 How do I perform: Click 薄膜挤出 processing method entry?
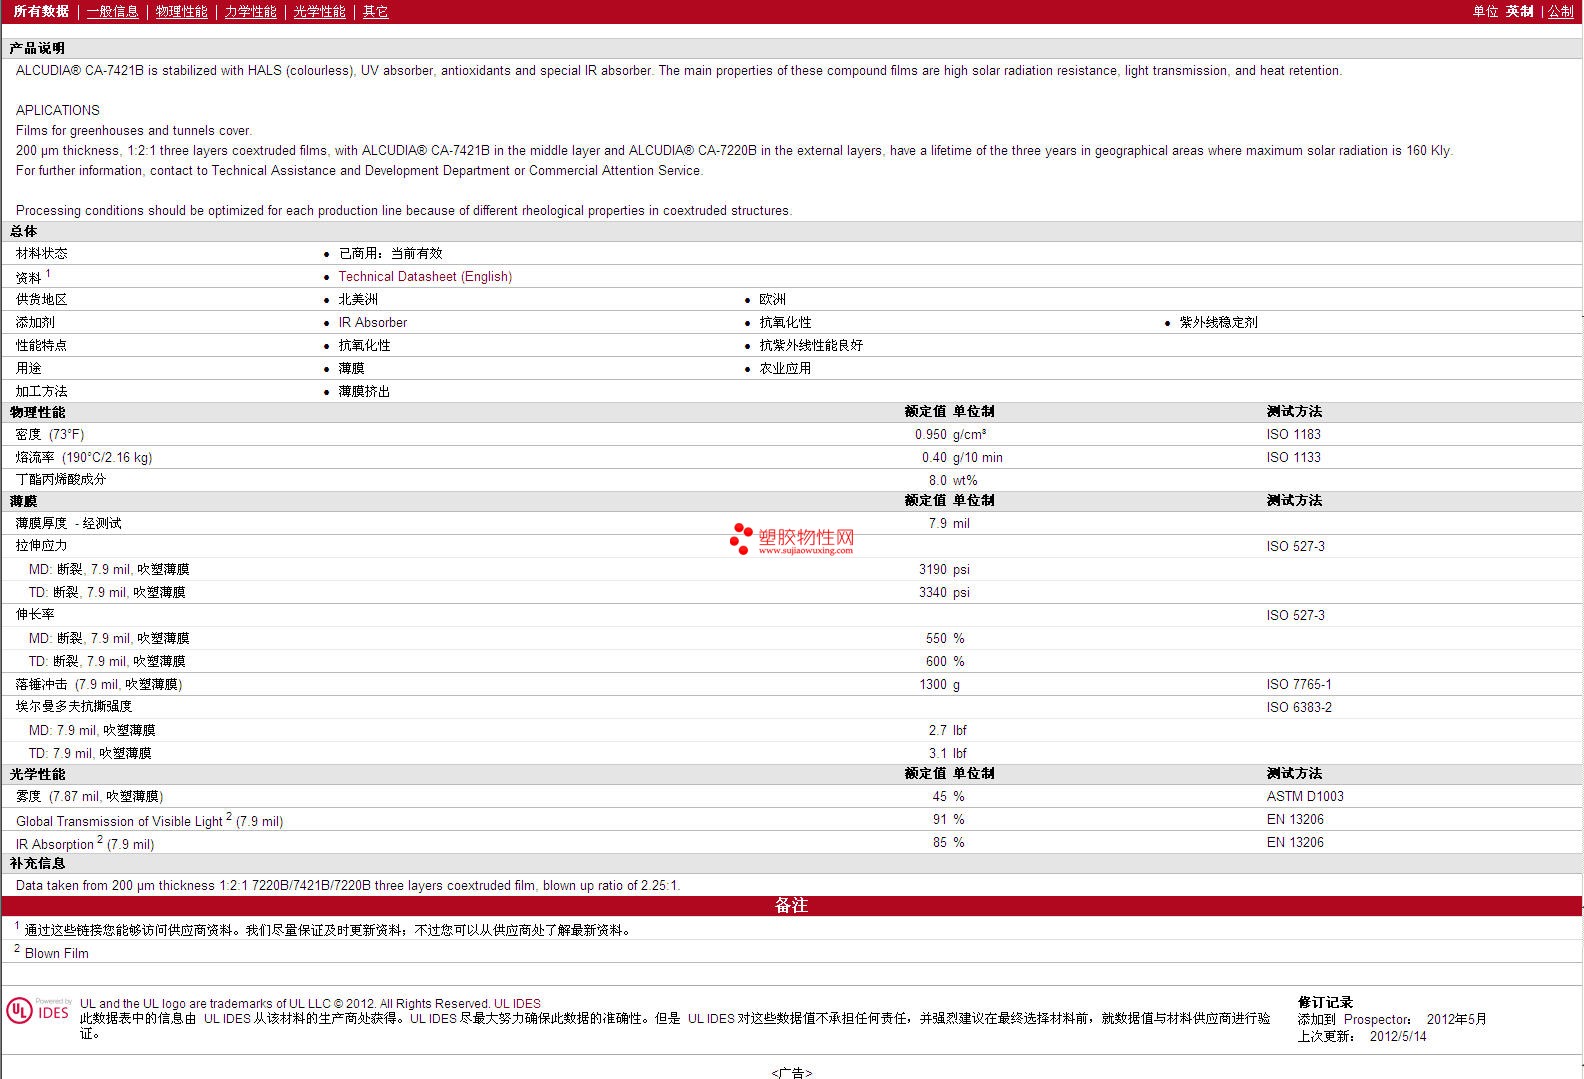click(x=364, y=392)
